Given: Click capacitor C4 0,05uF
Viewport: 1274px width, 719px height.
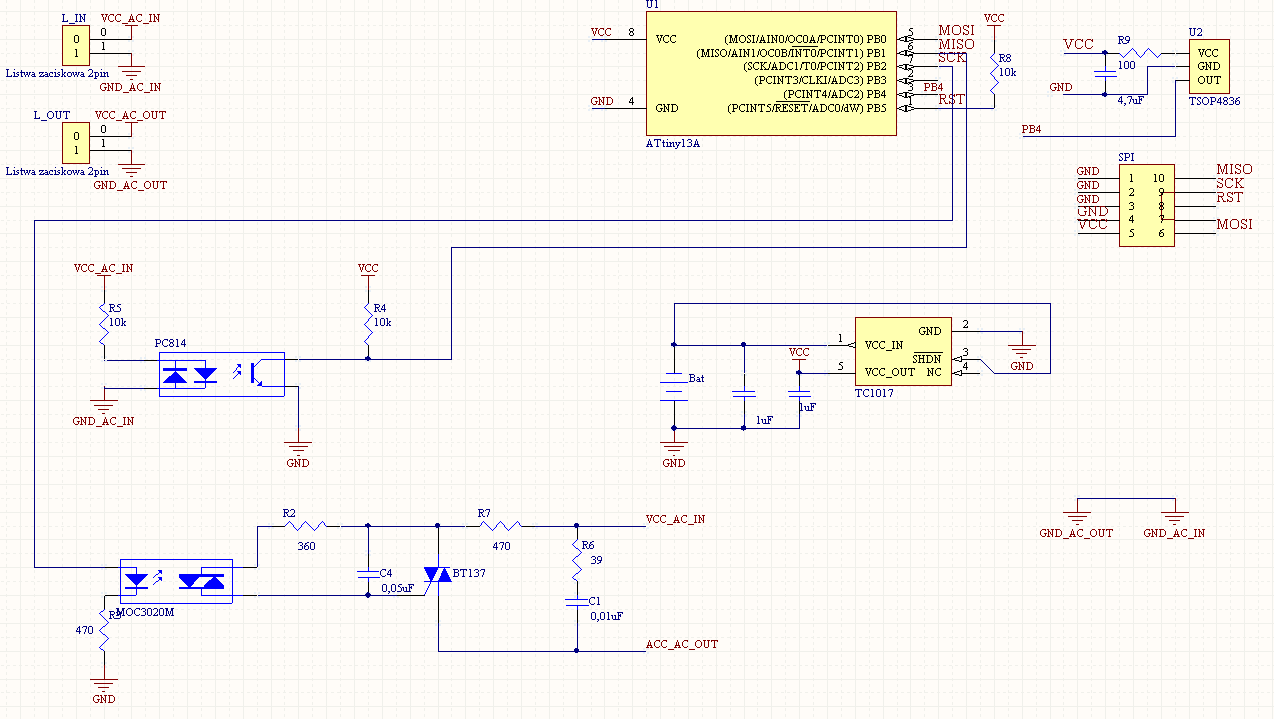Looking at the screenshot, I should coord(369,575).
